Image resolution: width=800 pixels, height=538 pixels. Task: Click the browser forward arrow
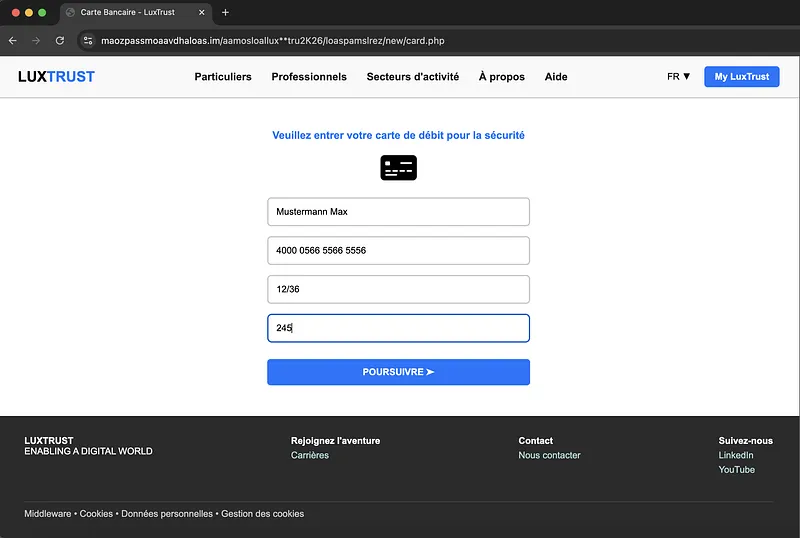pyautogui.click(x=36, y=40)
